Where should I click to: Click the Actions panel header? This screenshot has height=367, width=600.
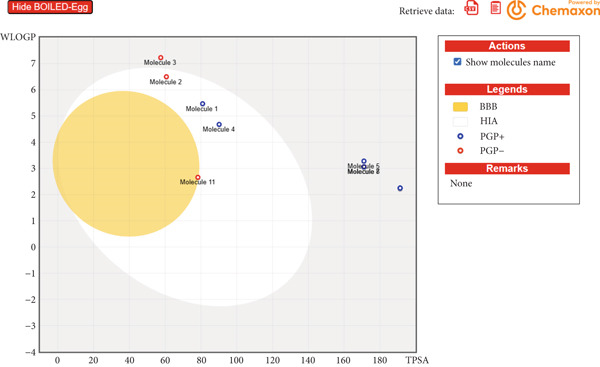[x=507, y=46]
